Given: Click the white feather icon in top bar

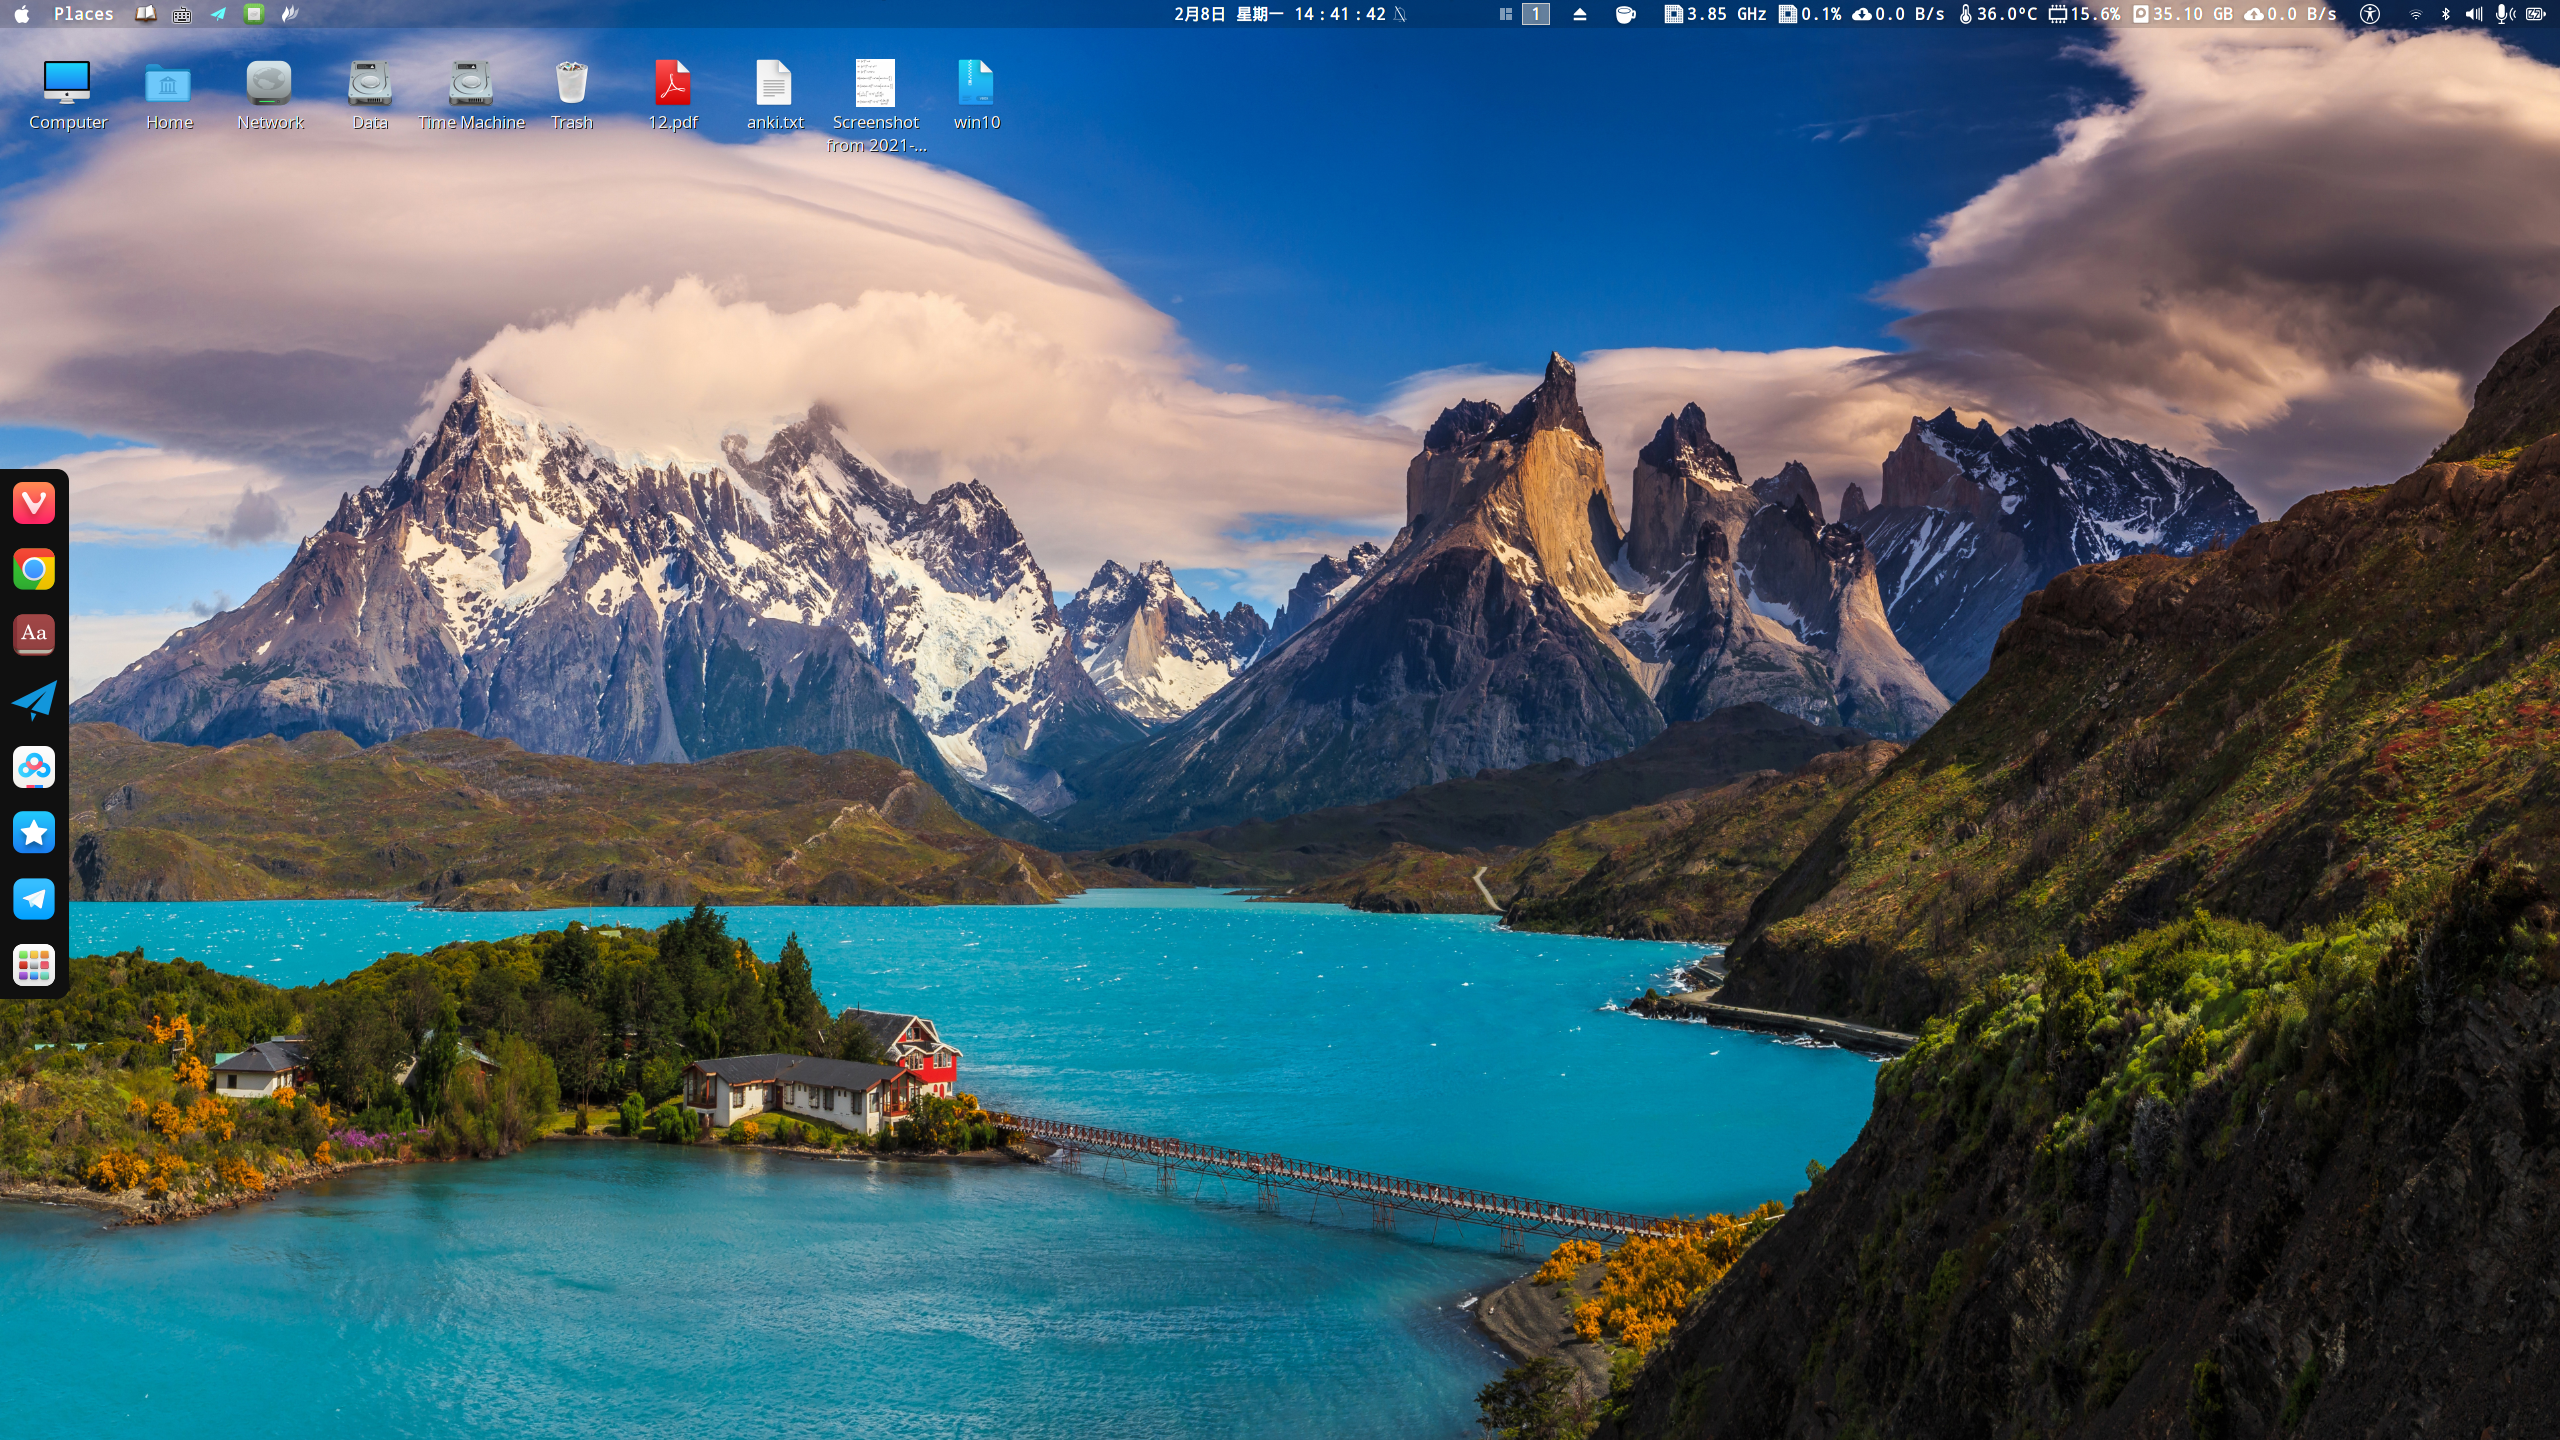Looking at the screenshot, I should click(290, 14).
